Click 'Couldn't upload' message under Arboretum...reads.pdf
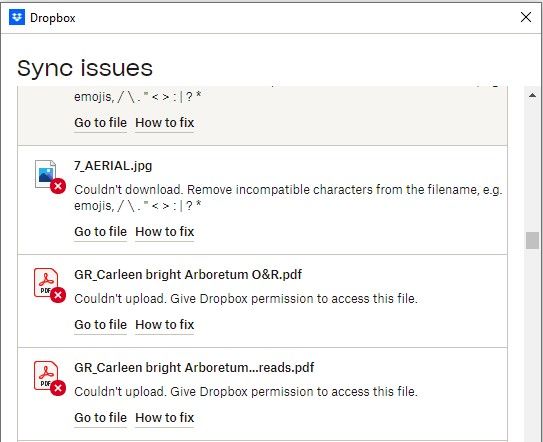Viewport: 543px width, 442px height. 246,391
